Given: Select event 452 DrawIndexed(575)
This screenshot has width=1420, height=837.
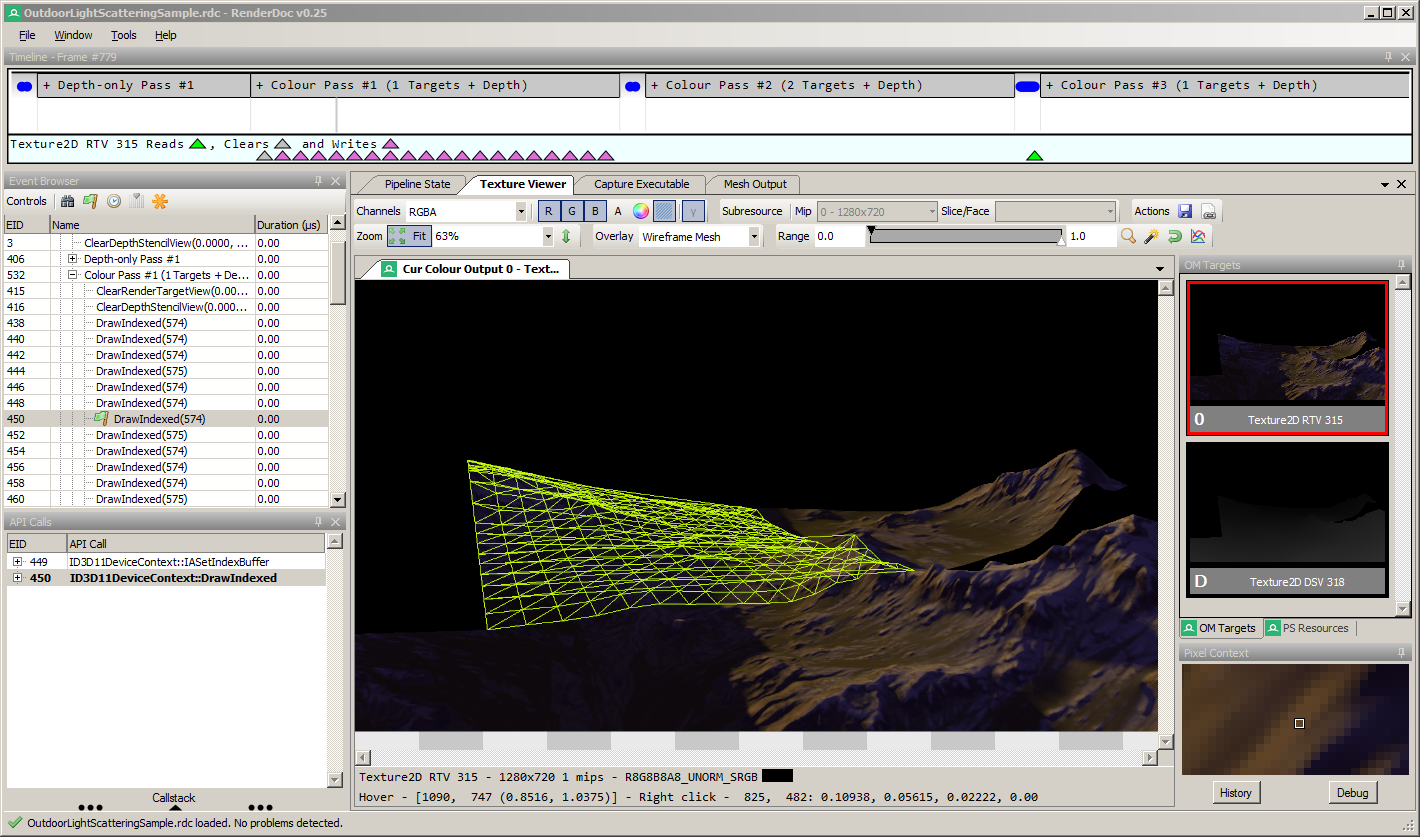Looking at the screenshot, I should coord(166,435).
